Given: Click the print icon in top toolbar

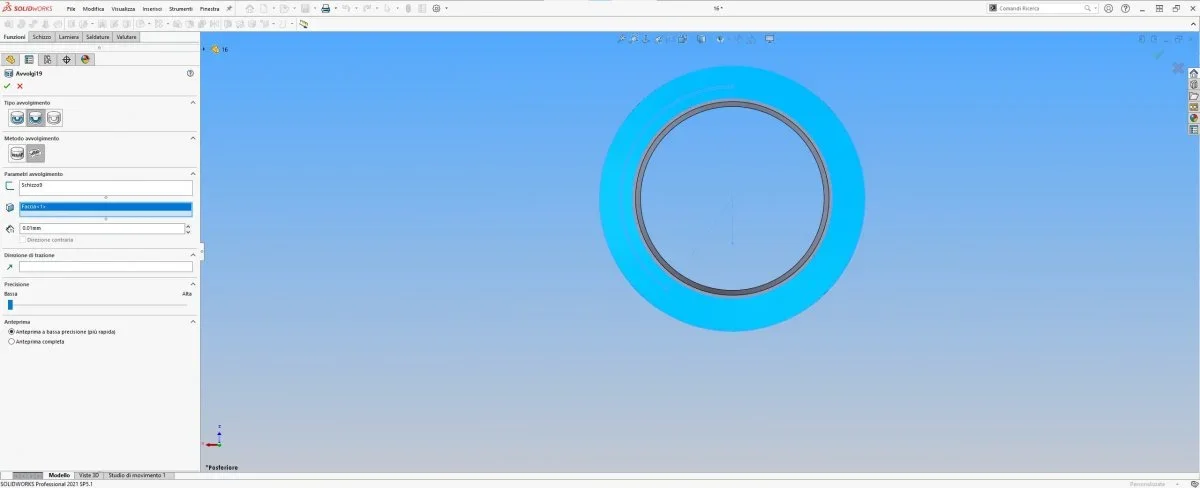Looking at the screenshot, I should (325, 8).
